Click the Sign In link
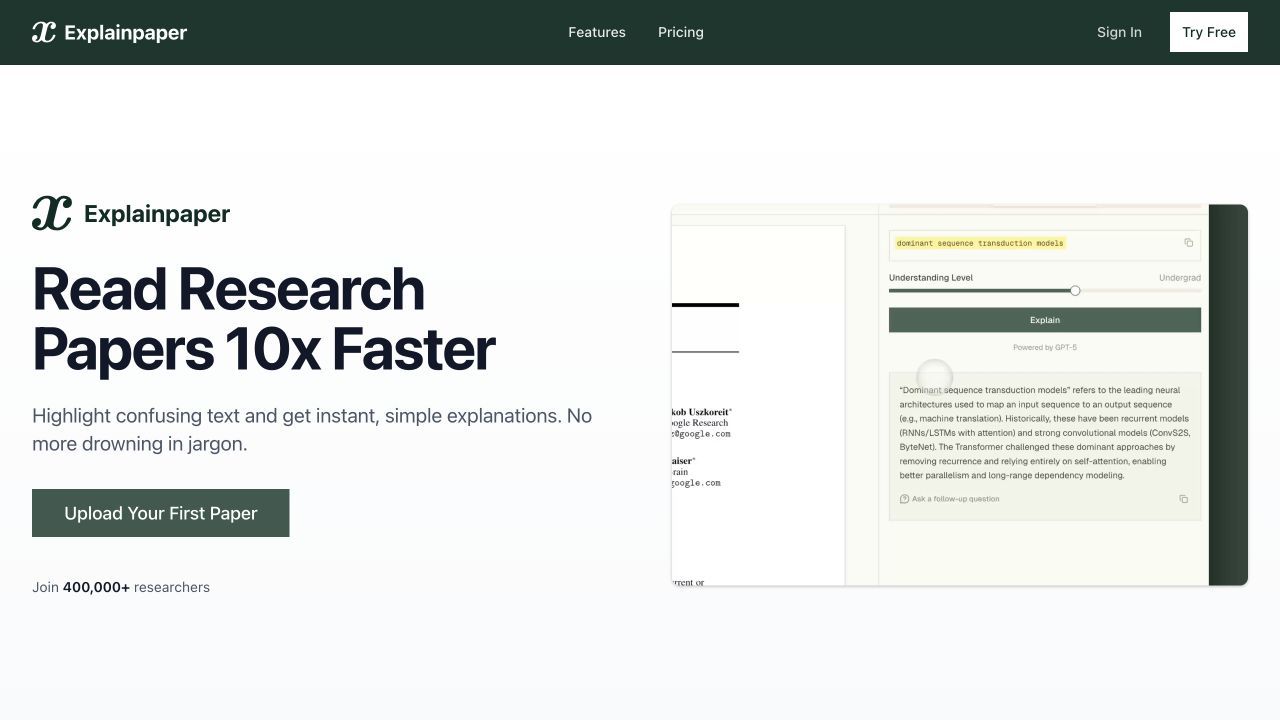1280x720 pixels. [x=1119, y=32]
